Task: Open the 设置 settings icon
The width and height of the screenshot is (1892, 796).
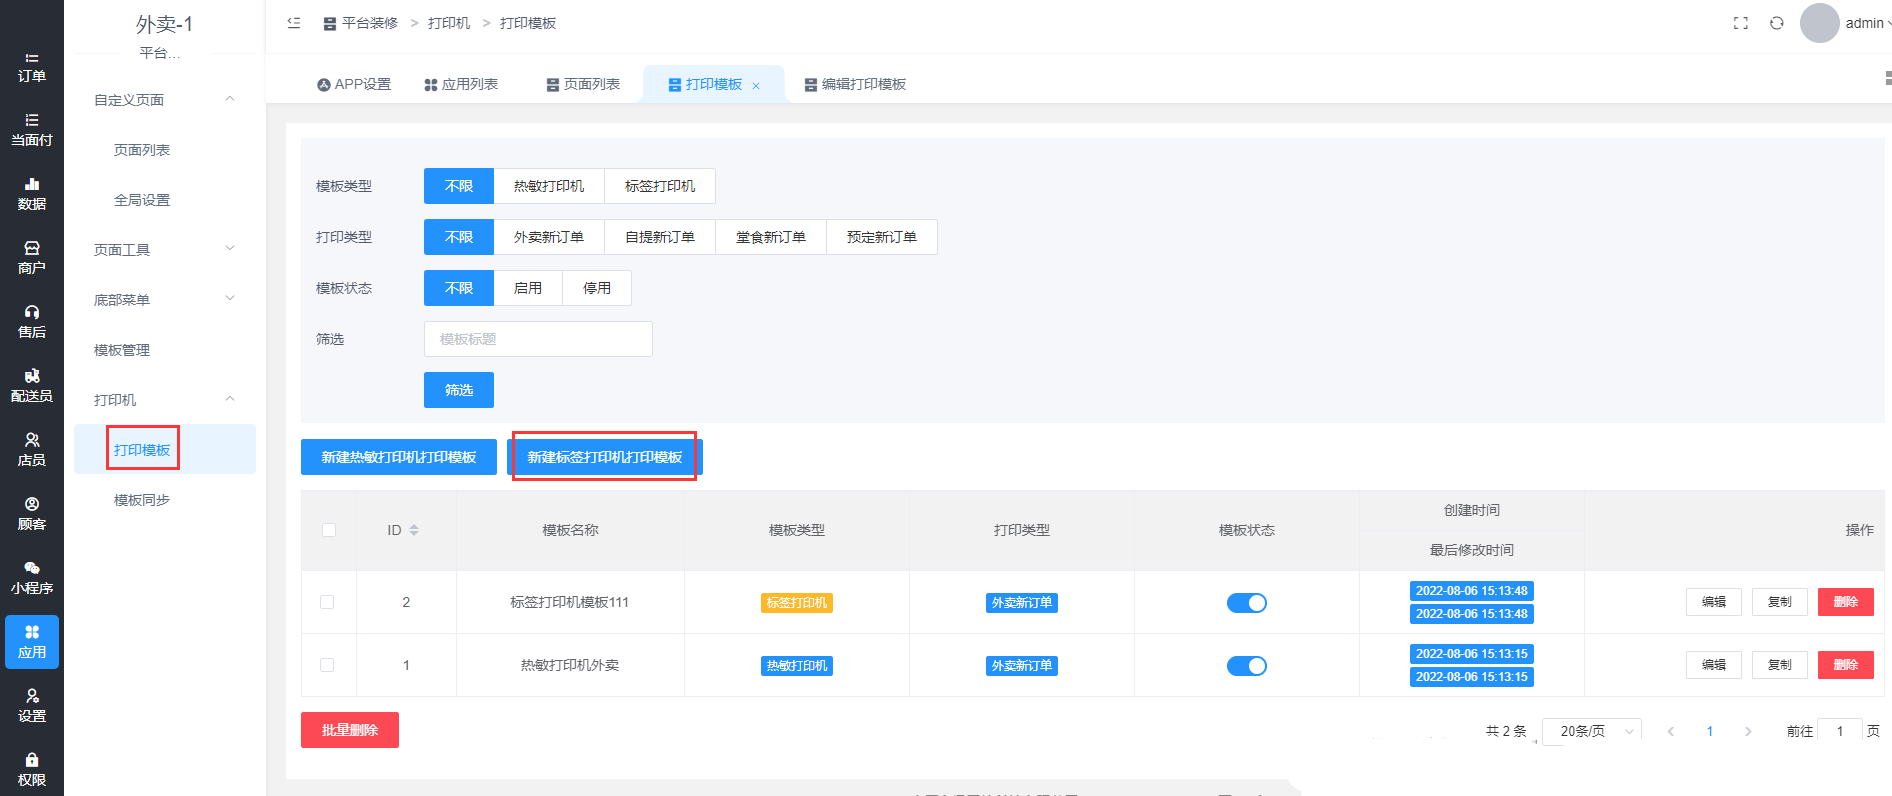Action: pos(32,706)
